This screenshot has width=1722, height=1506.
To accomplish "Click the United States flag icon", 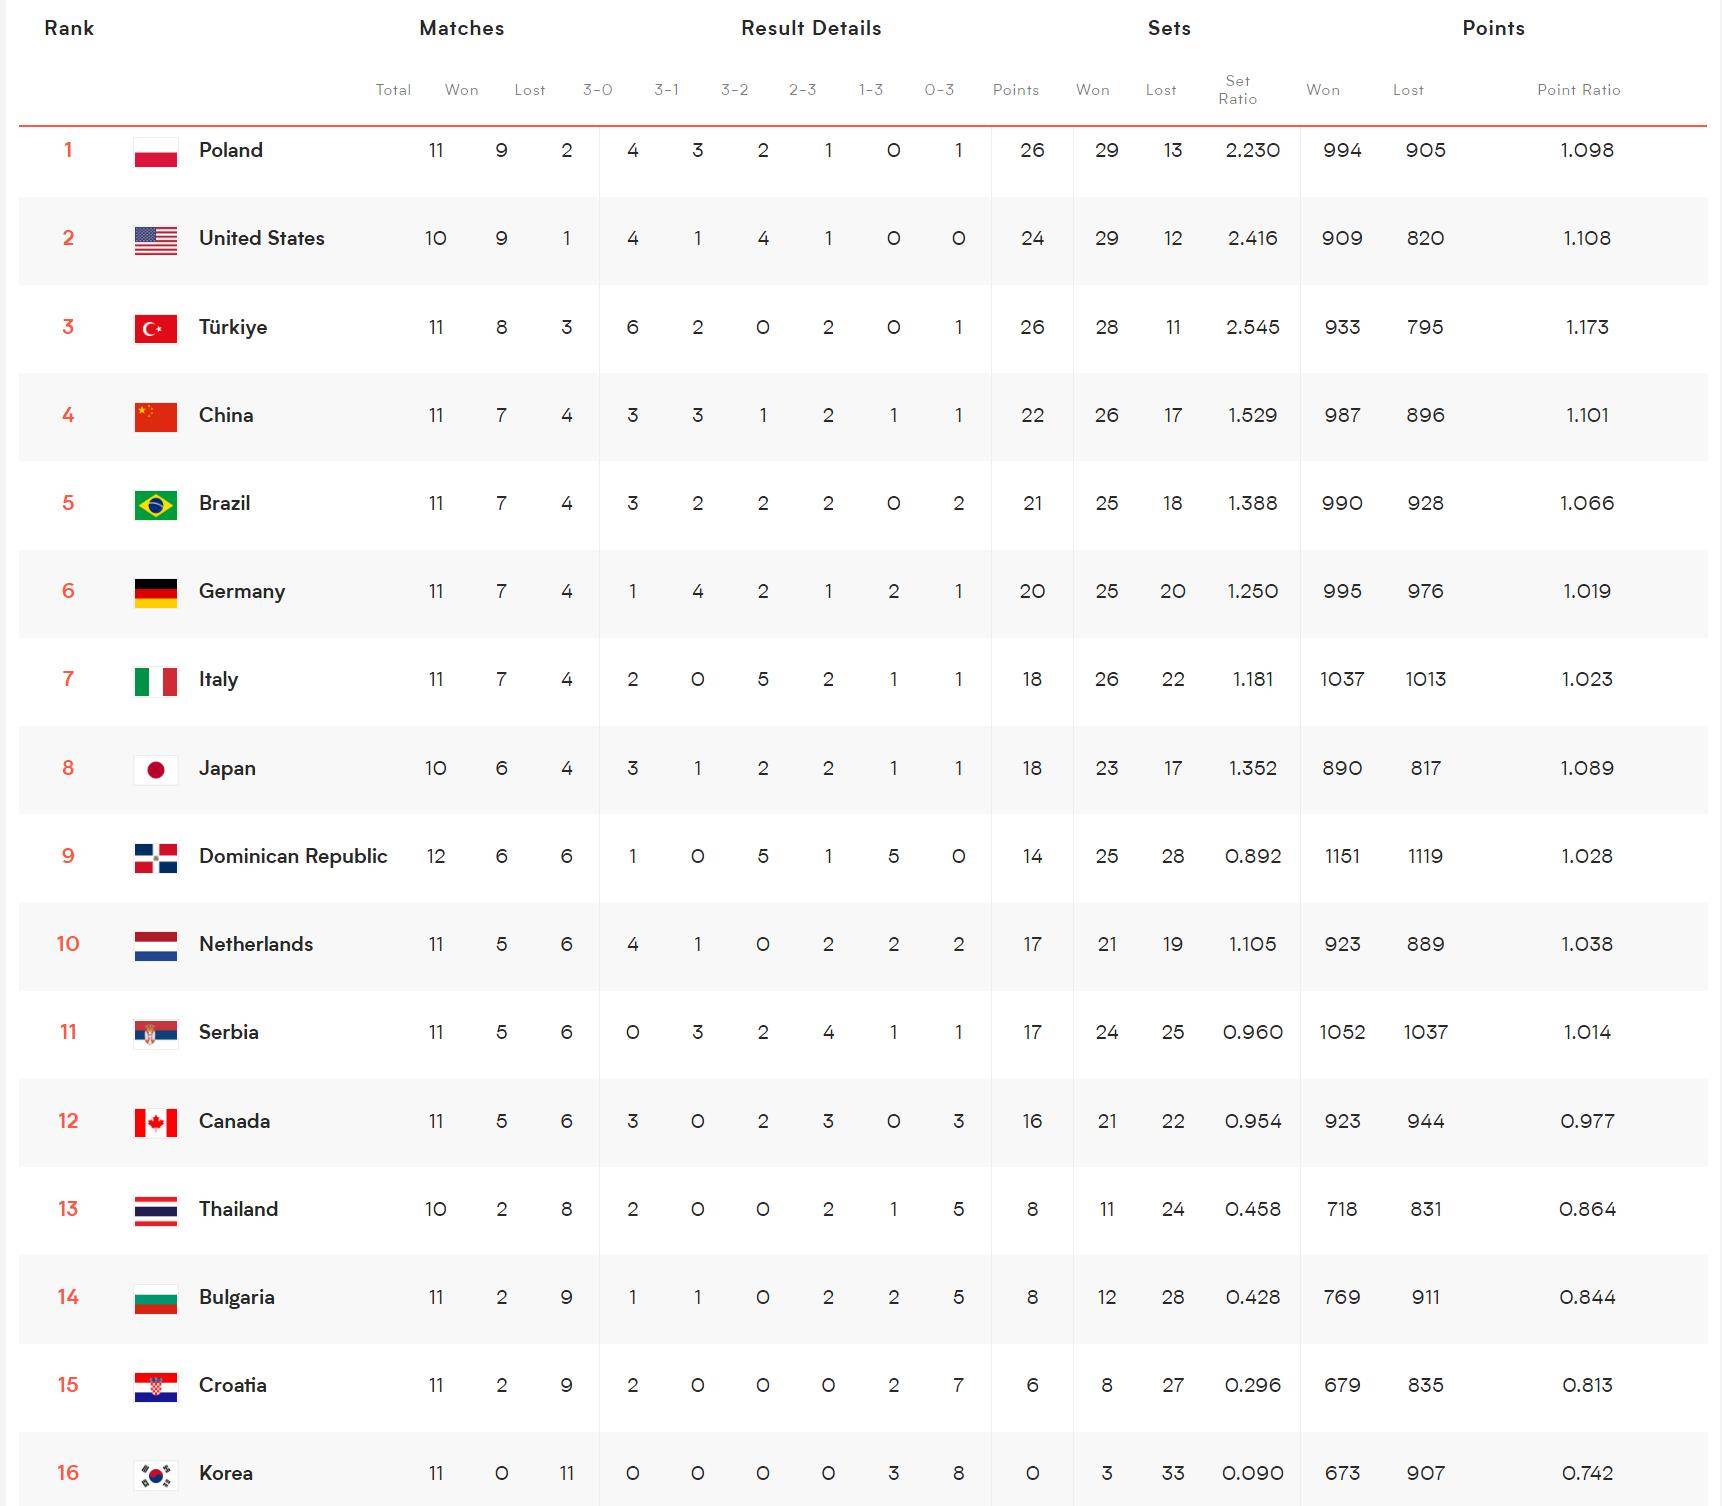I will [156, 240].
